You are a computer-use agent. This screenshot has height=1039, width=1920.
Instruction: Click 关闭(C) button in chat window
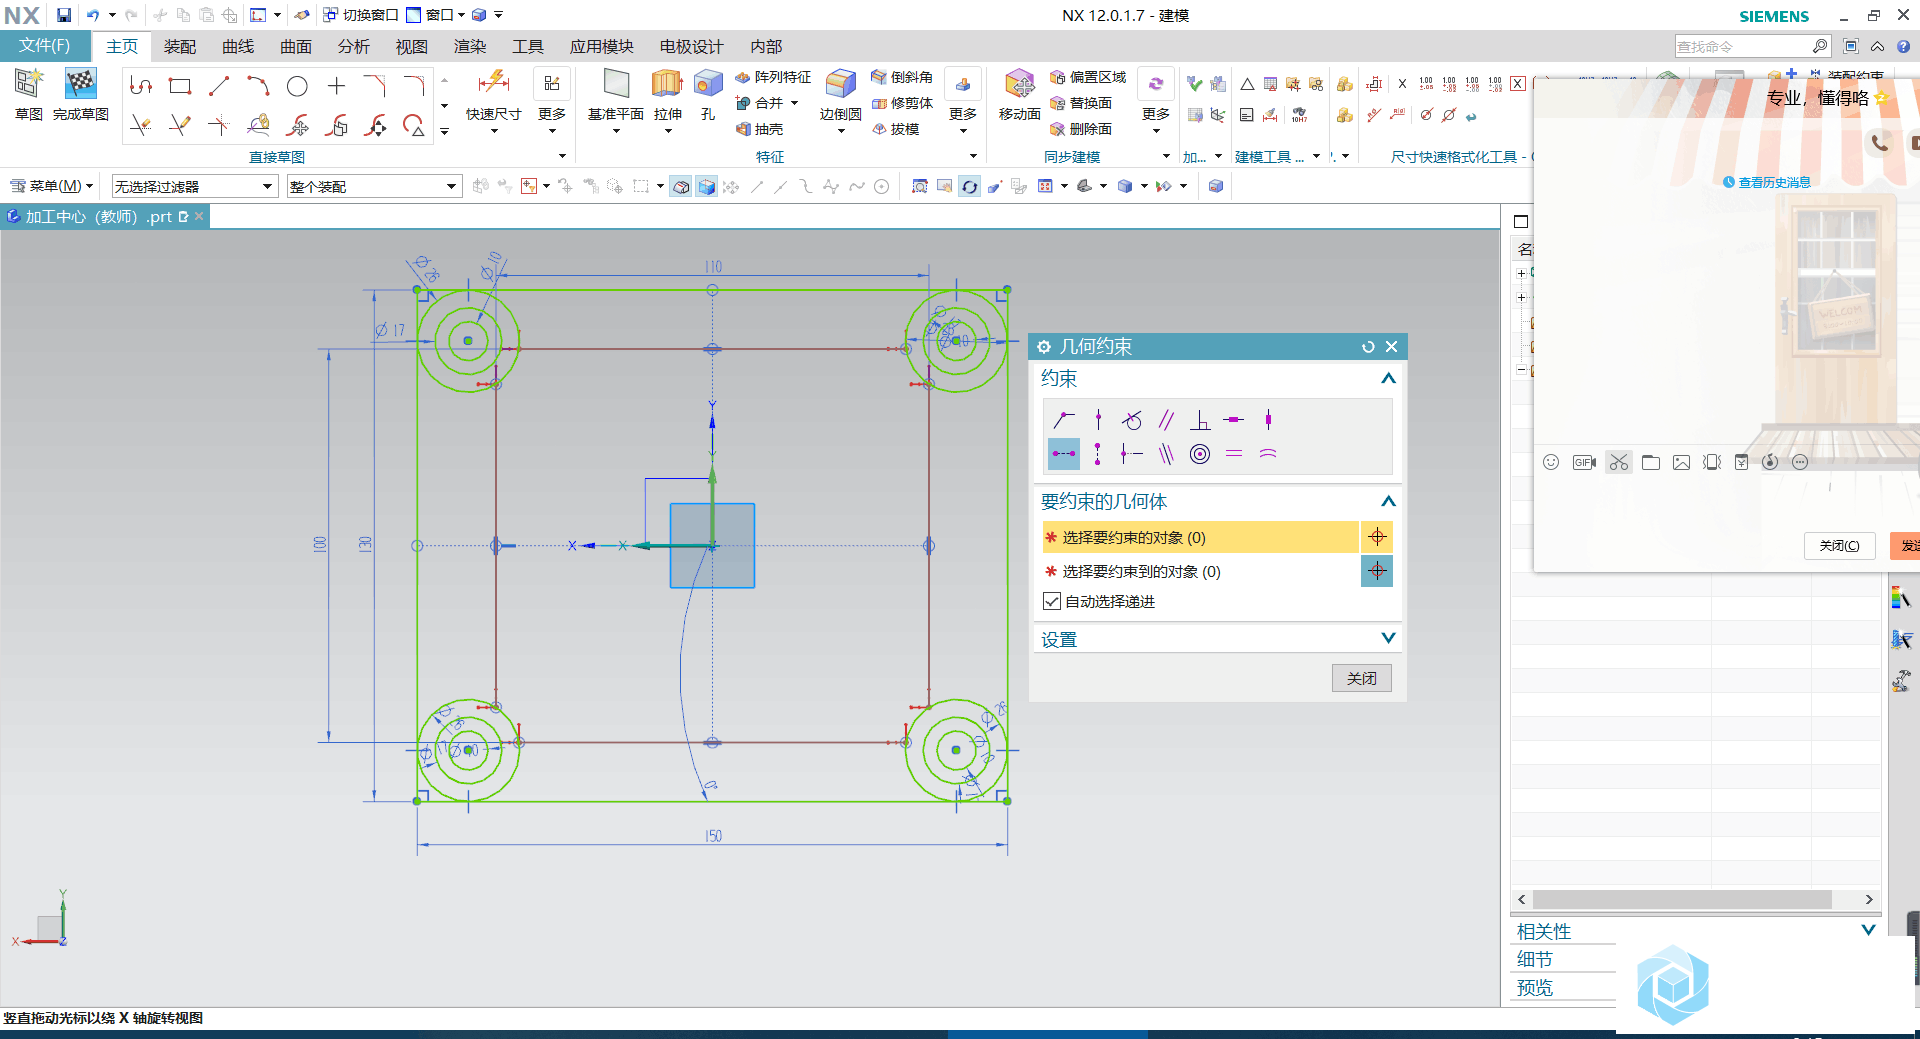(x=1839, y=546)
